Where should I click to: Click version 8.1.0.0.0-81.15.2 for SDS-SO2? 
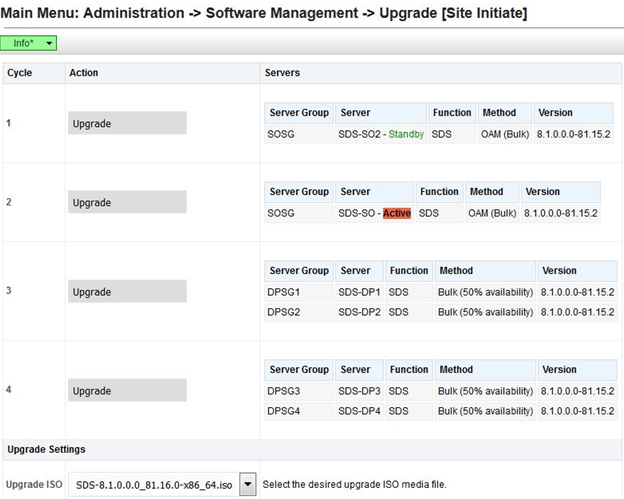pos(573,134)
